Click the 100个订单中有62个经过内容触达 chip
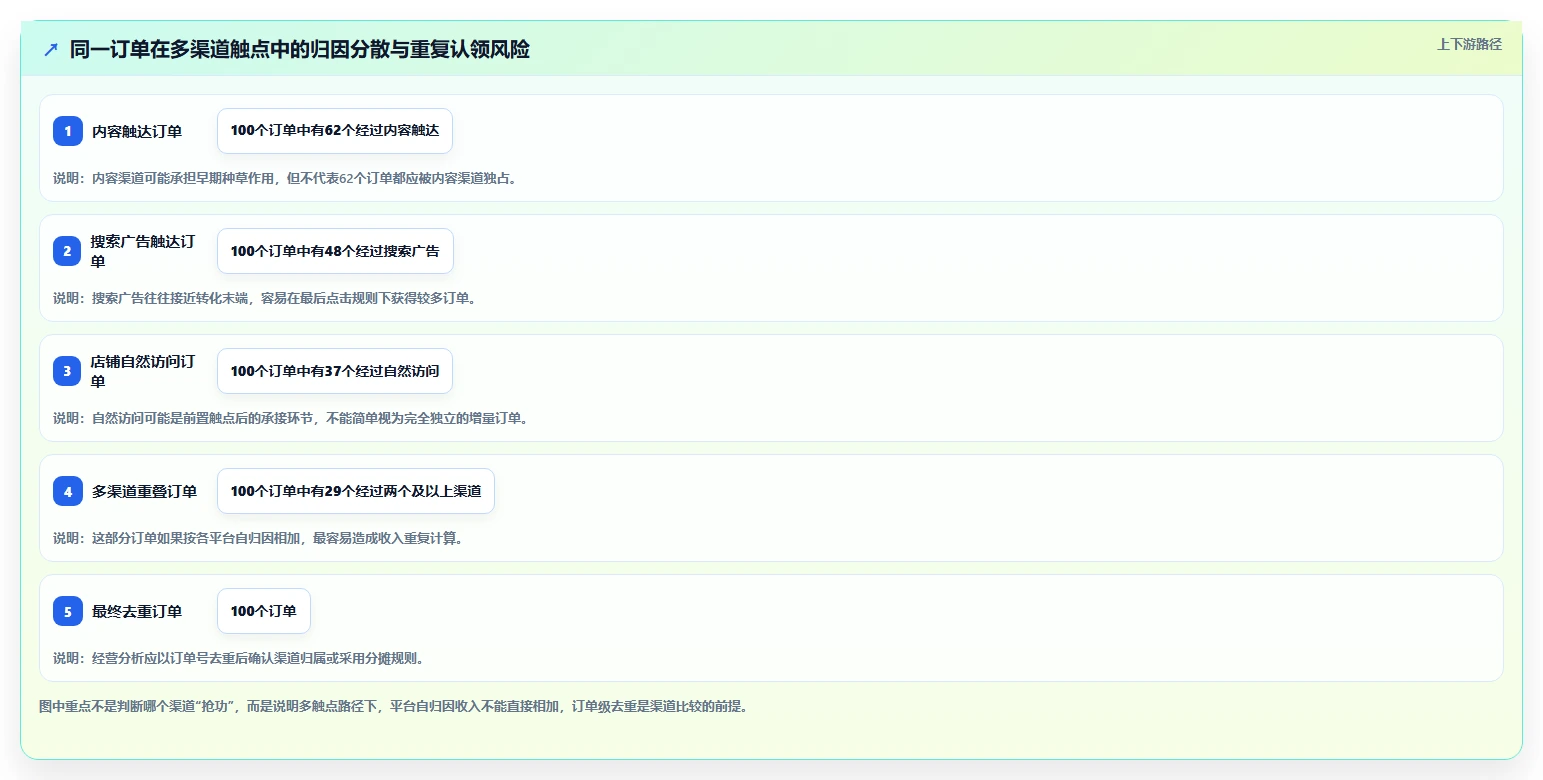This screenshot has width=1543, height=780. 335,131
